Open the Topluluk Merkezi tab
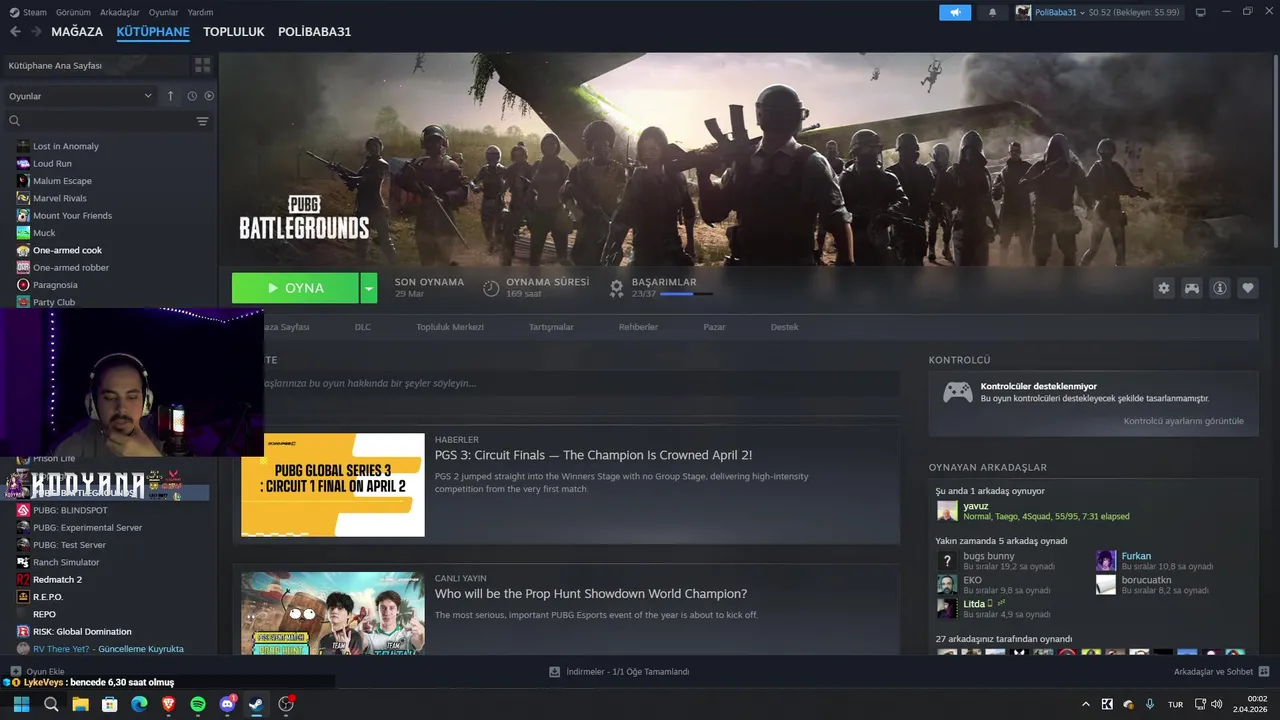 pyautogui.click(x=450, y=327)
